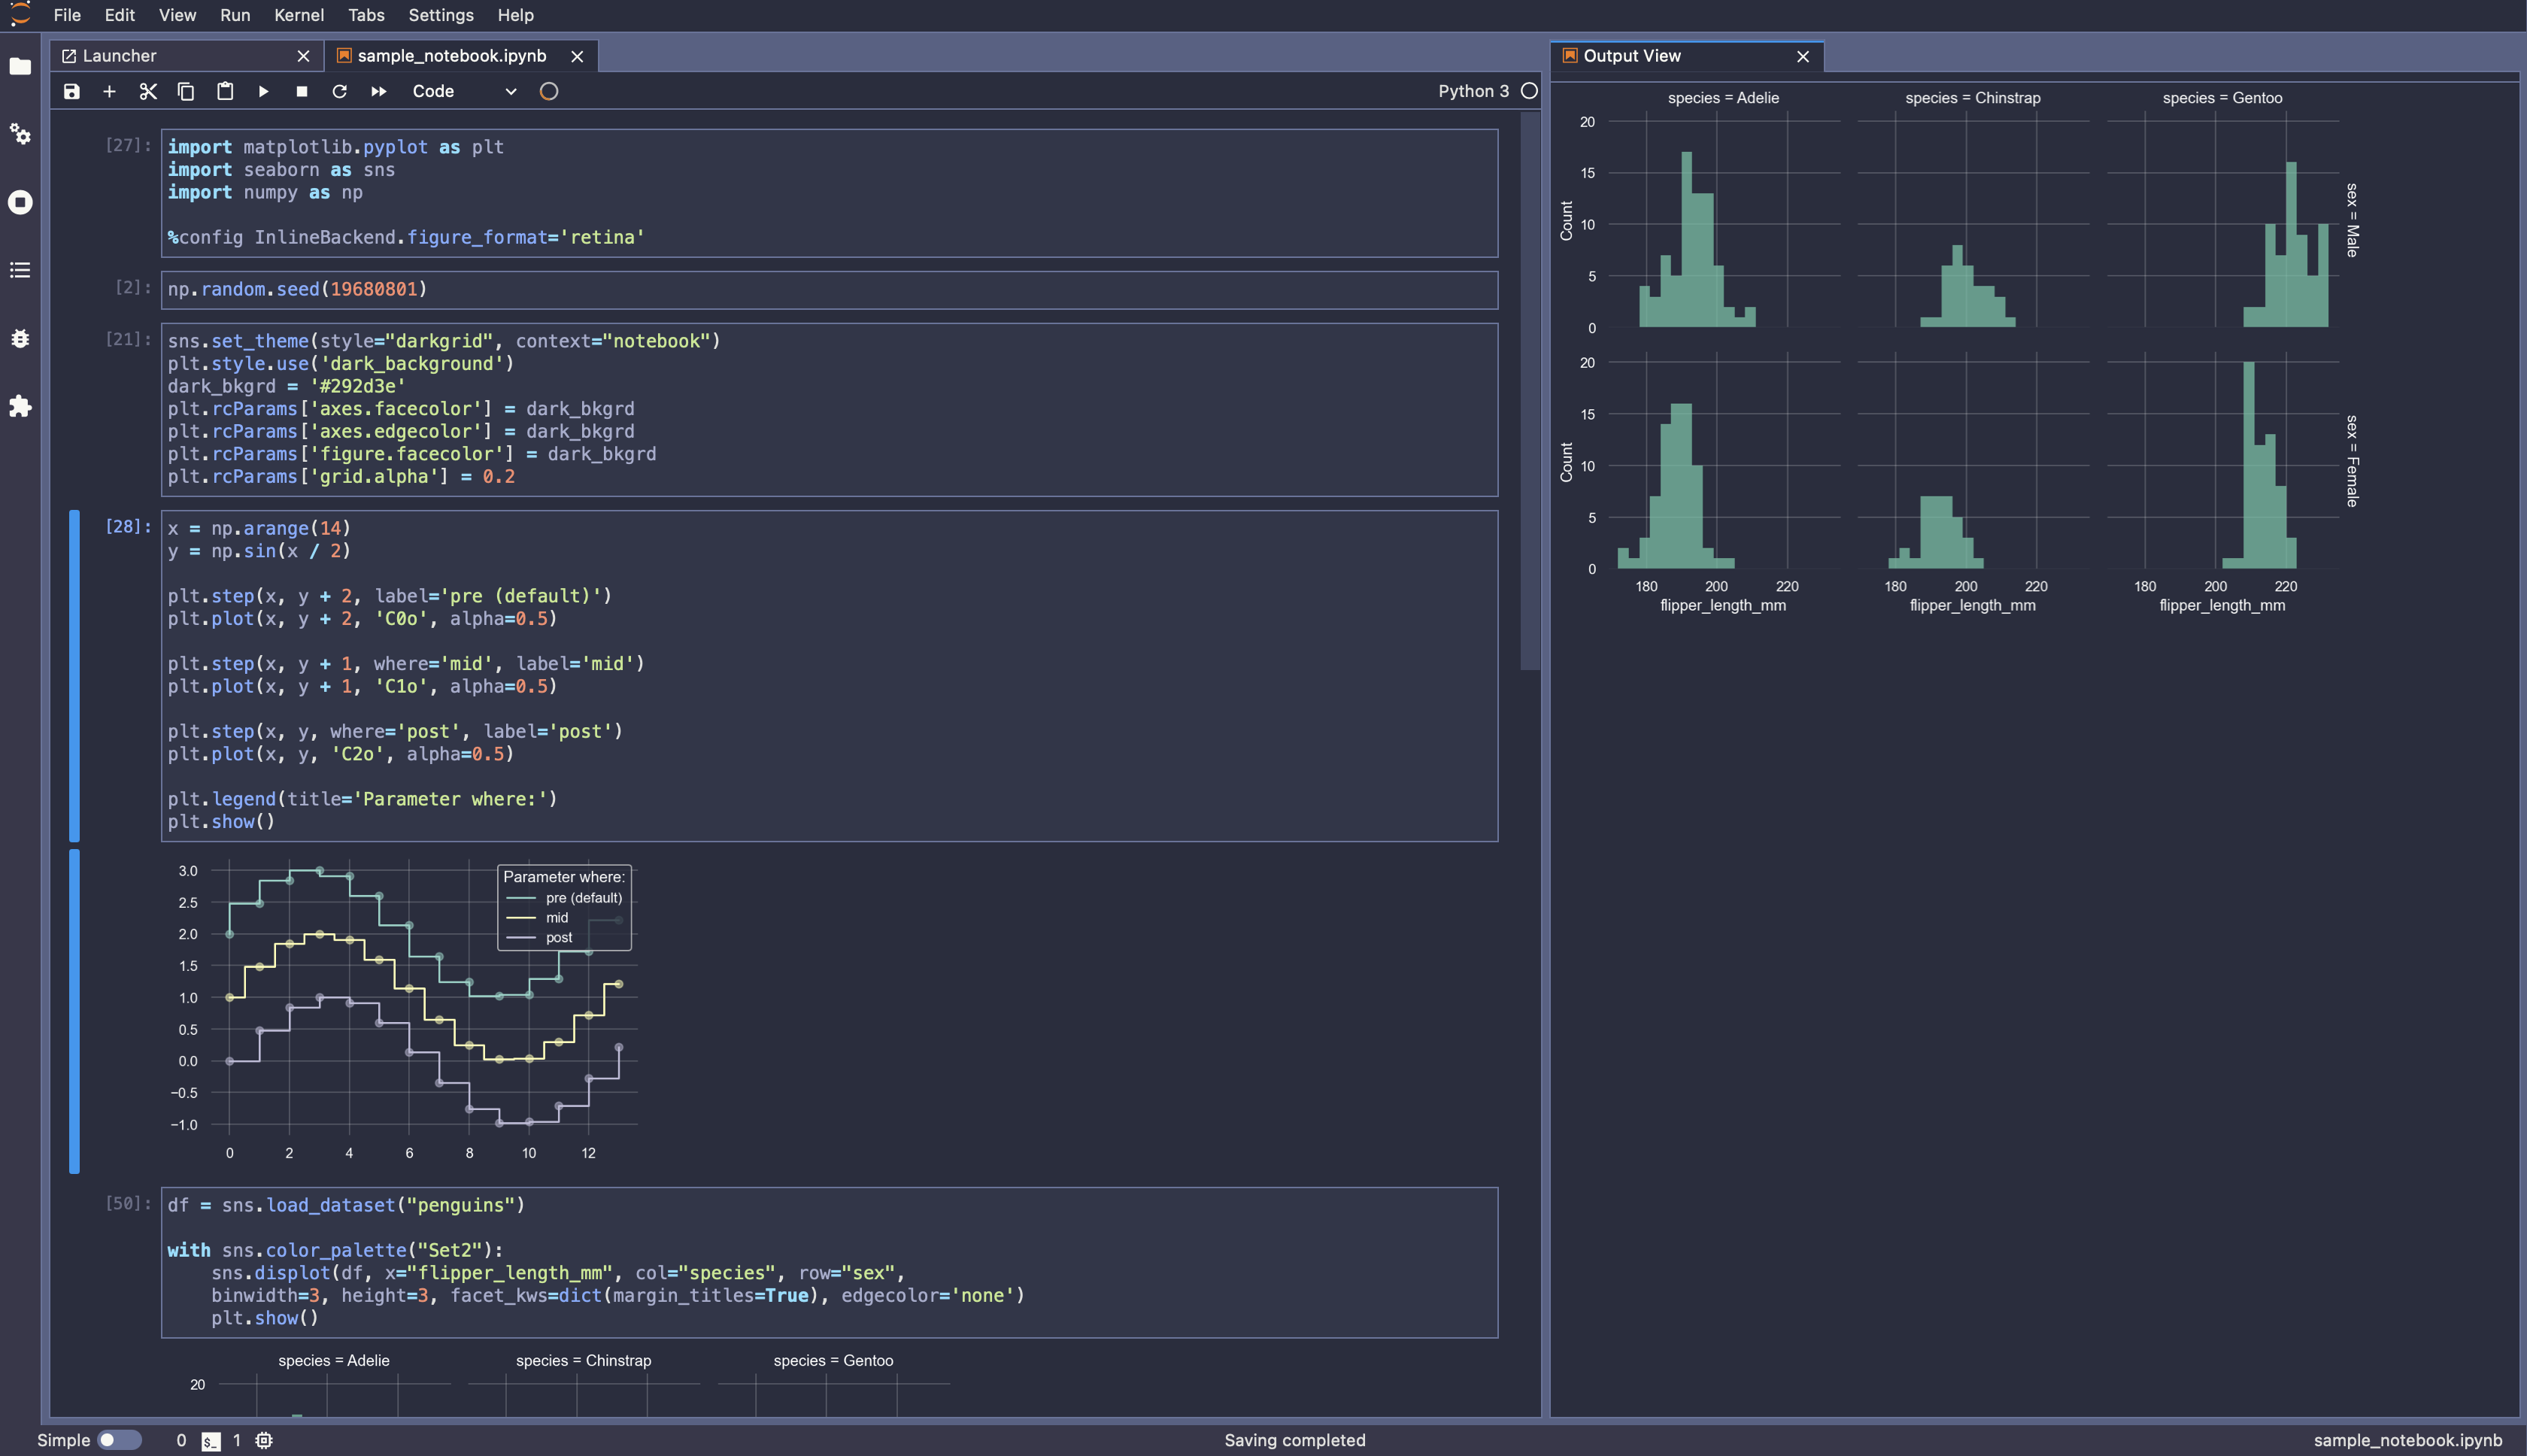Collapse cell 28 using its blue bar

click(74, 675)
